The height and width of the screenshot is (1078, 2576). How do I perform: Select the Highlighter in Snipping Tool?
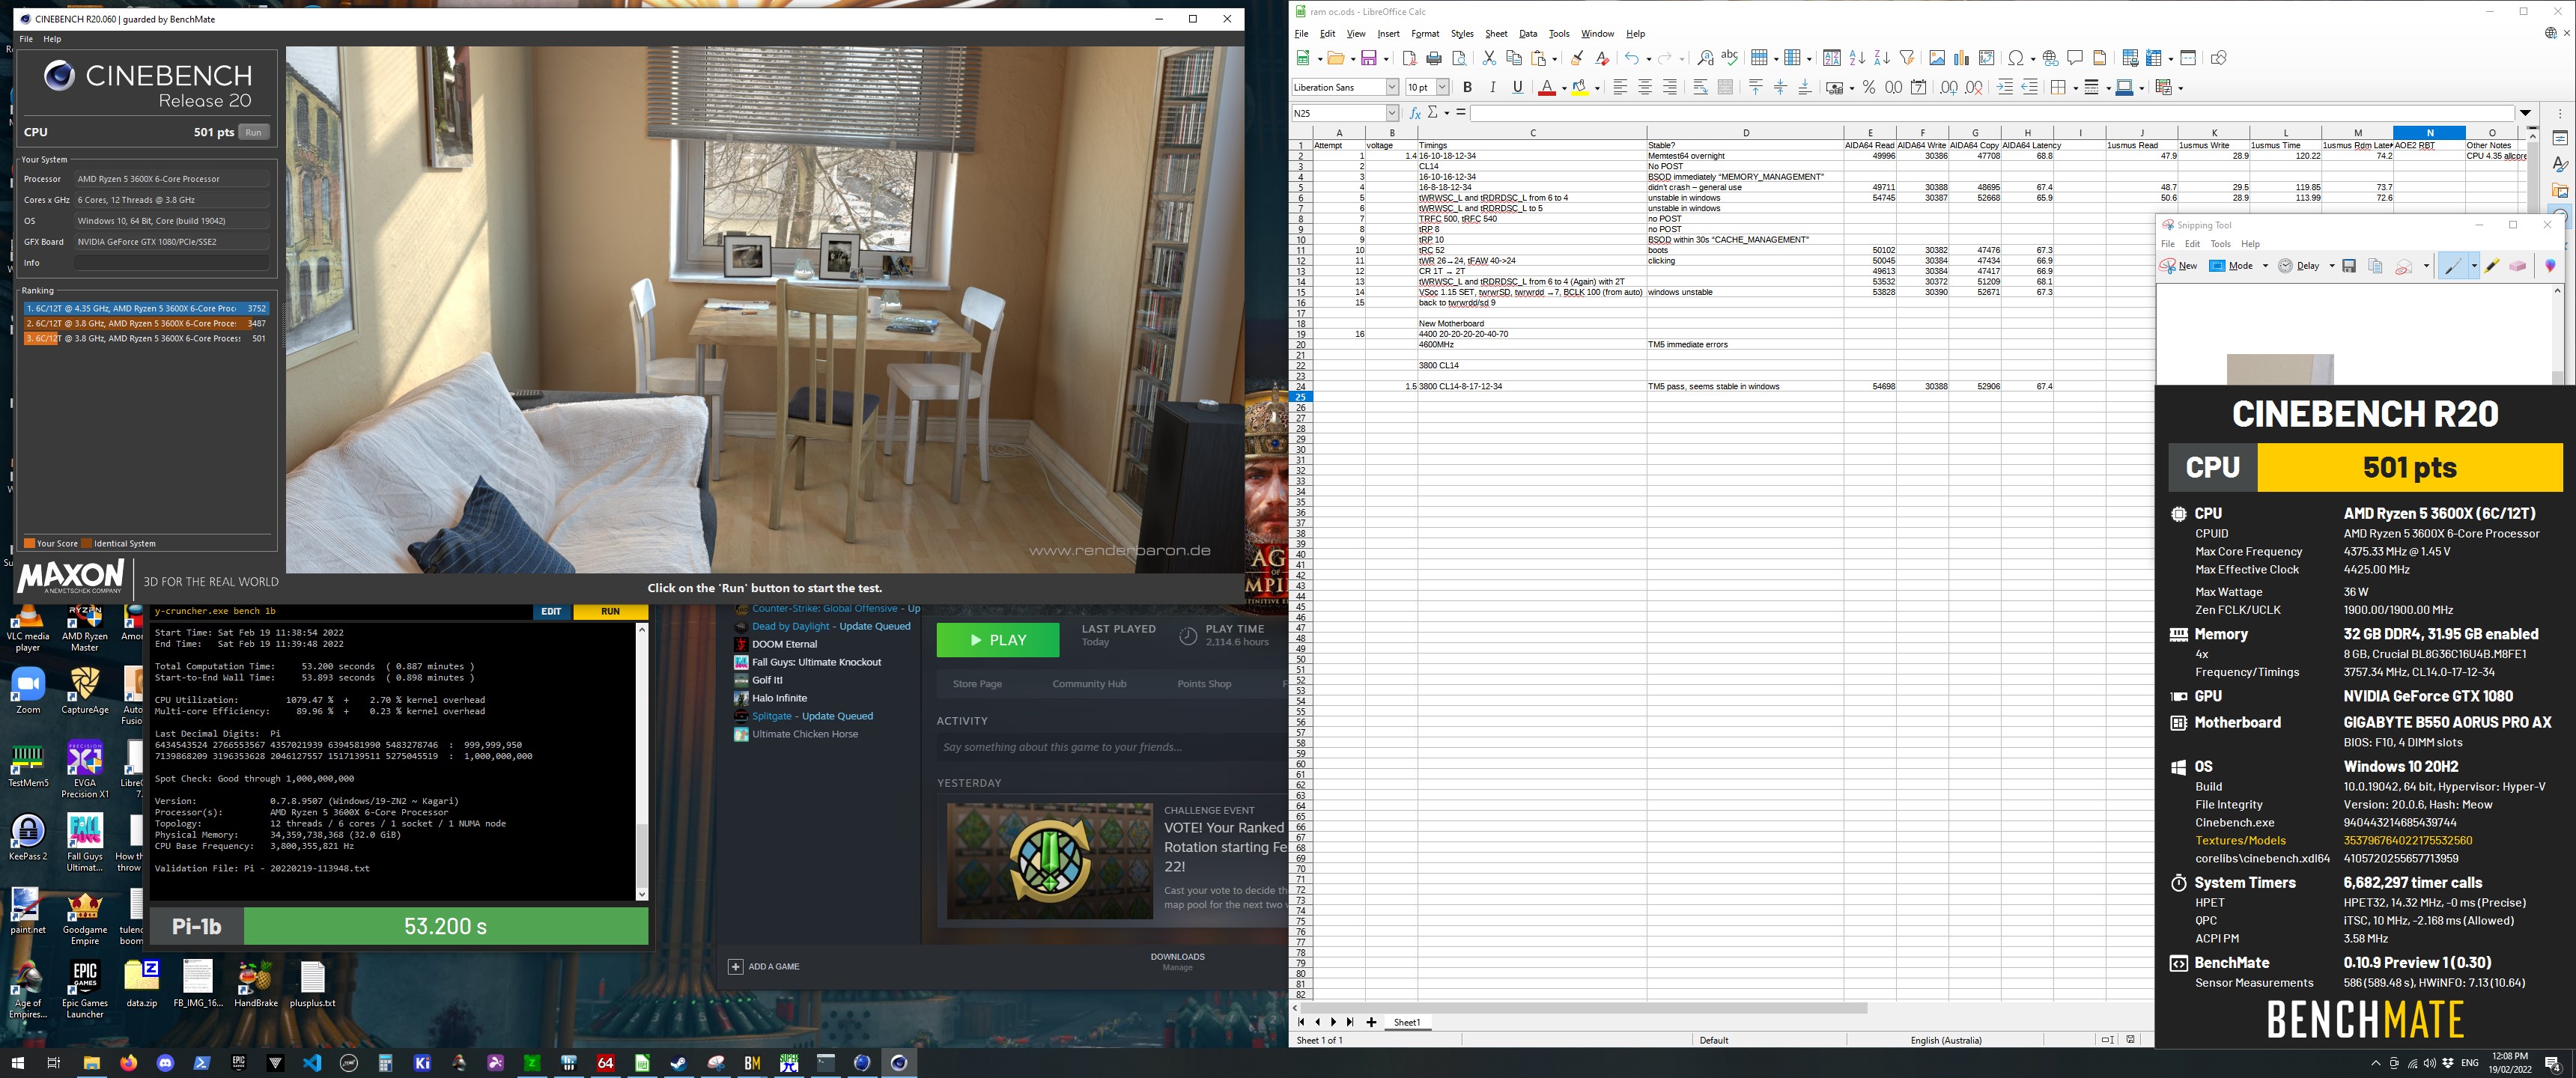tap(2491, 266)
